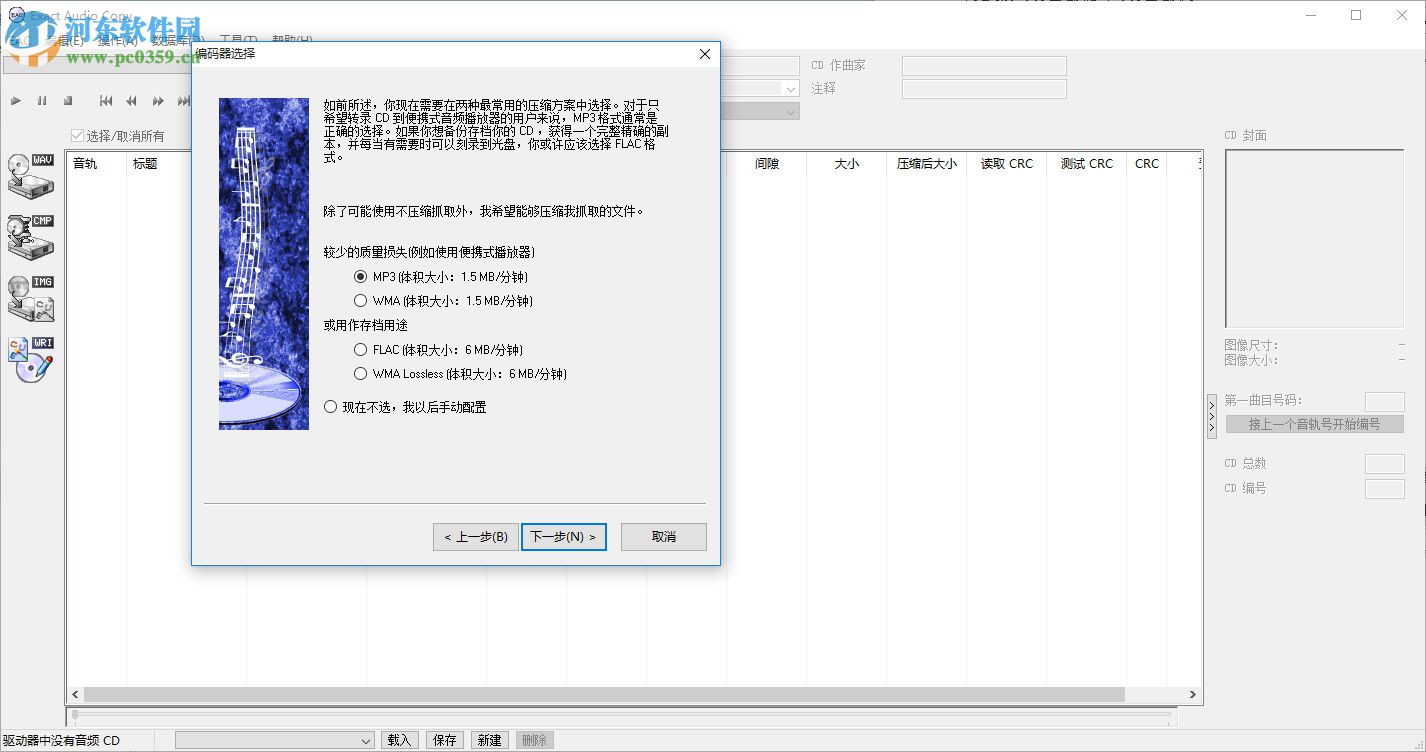Choose FLAC format for archival use
1426x752 pixels.
tap(360, 349)
